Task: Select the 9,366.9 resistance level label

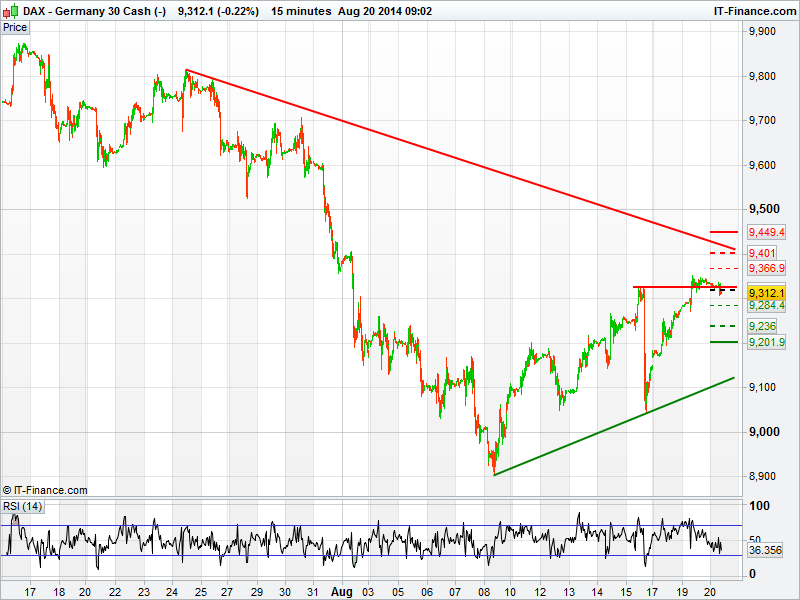Action: click(x=766, y=268)
